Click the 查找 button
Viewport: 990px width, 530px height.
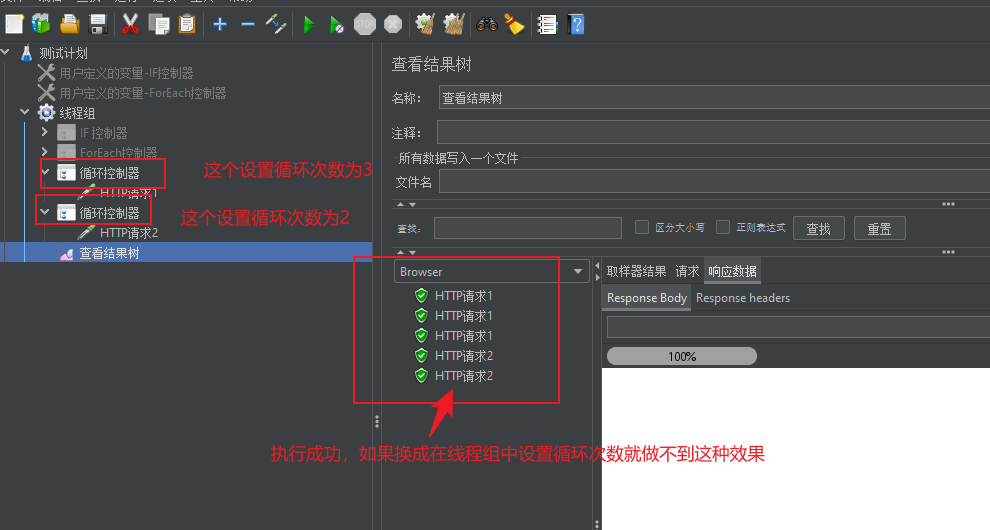(x=818, y=229)
